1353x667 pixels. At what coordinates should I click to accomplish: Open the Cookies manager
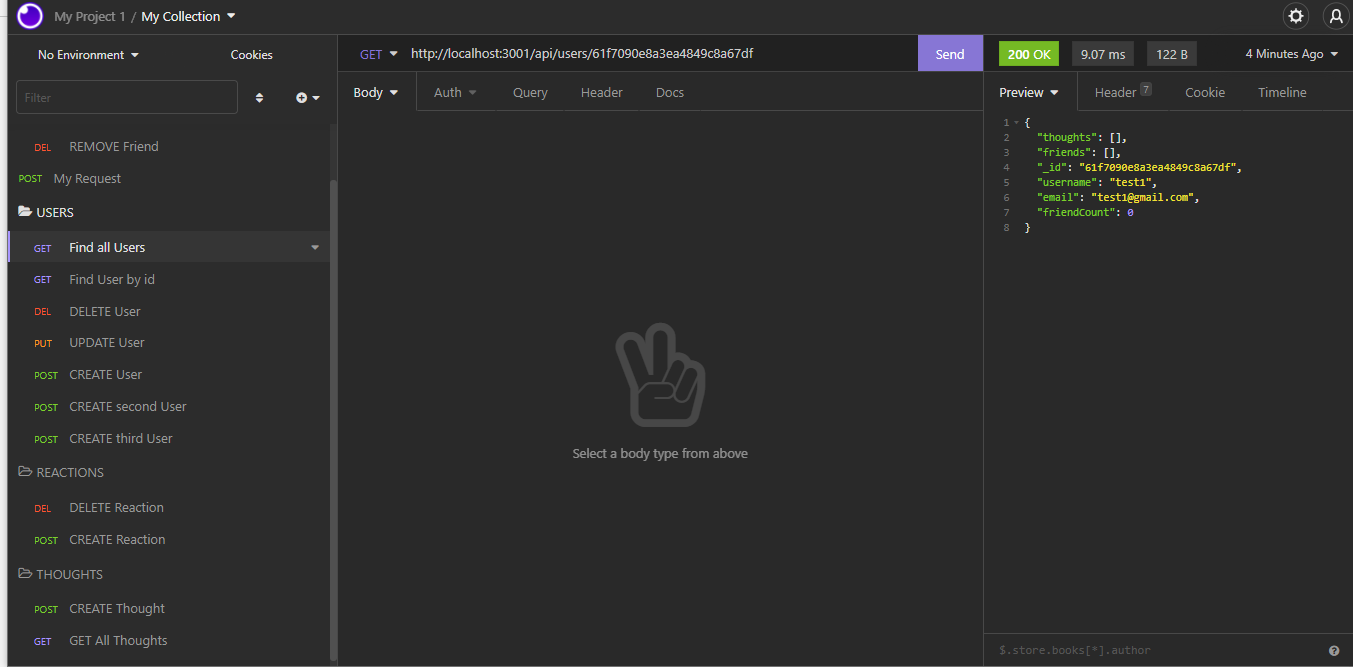point(251,55)
